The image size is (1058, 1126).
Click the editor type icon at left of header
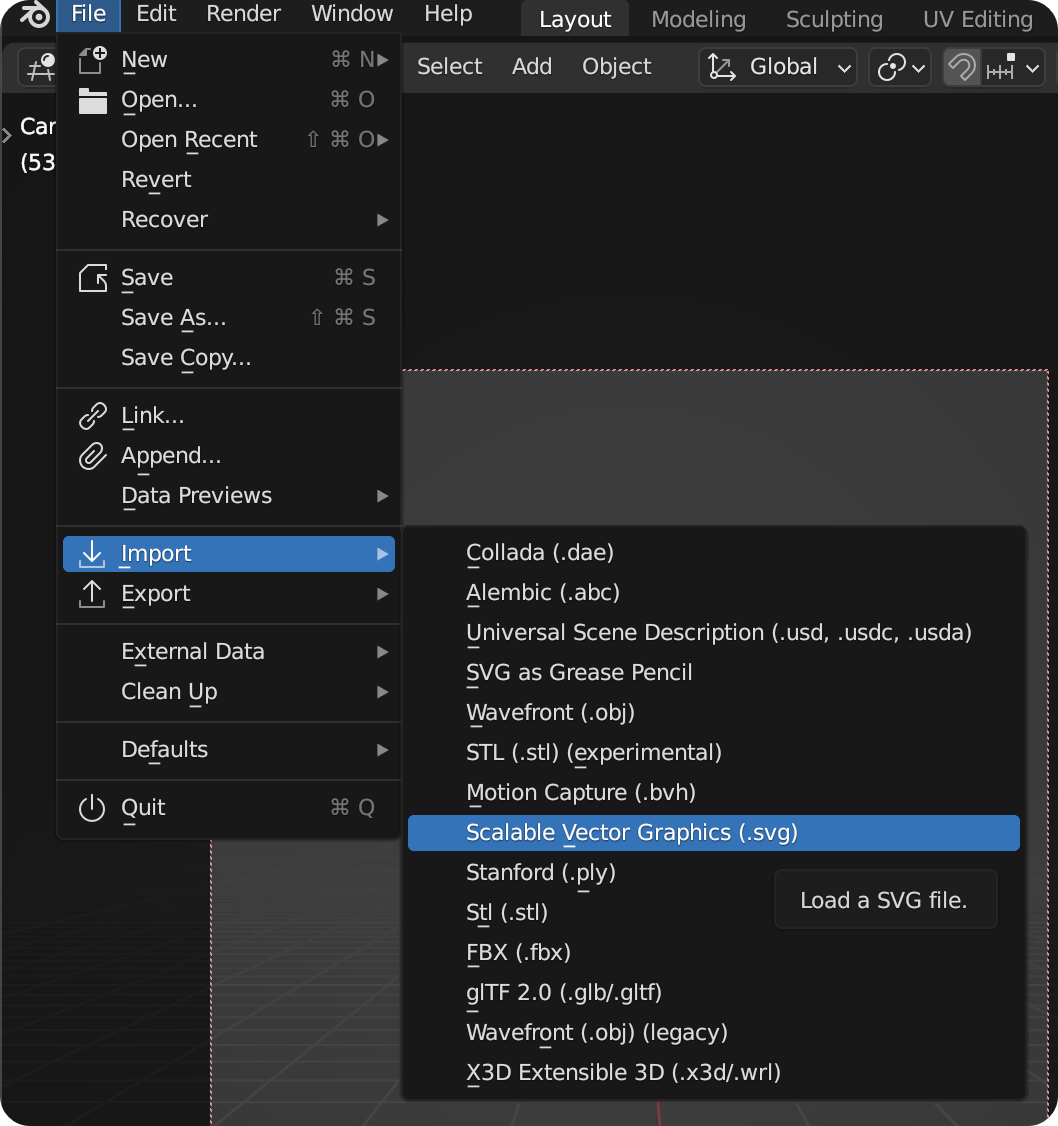pos(40,68)
